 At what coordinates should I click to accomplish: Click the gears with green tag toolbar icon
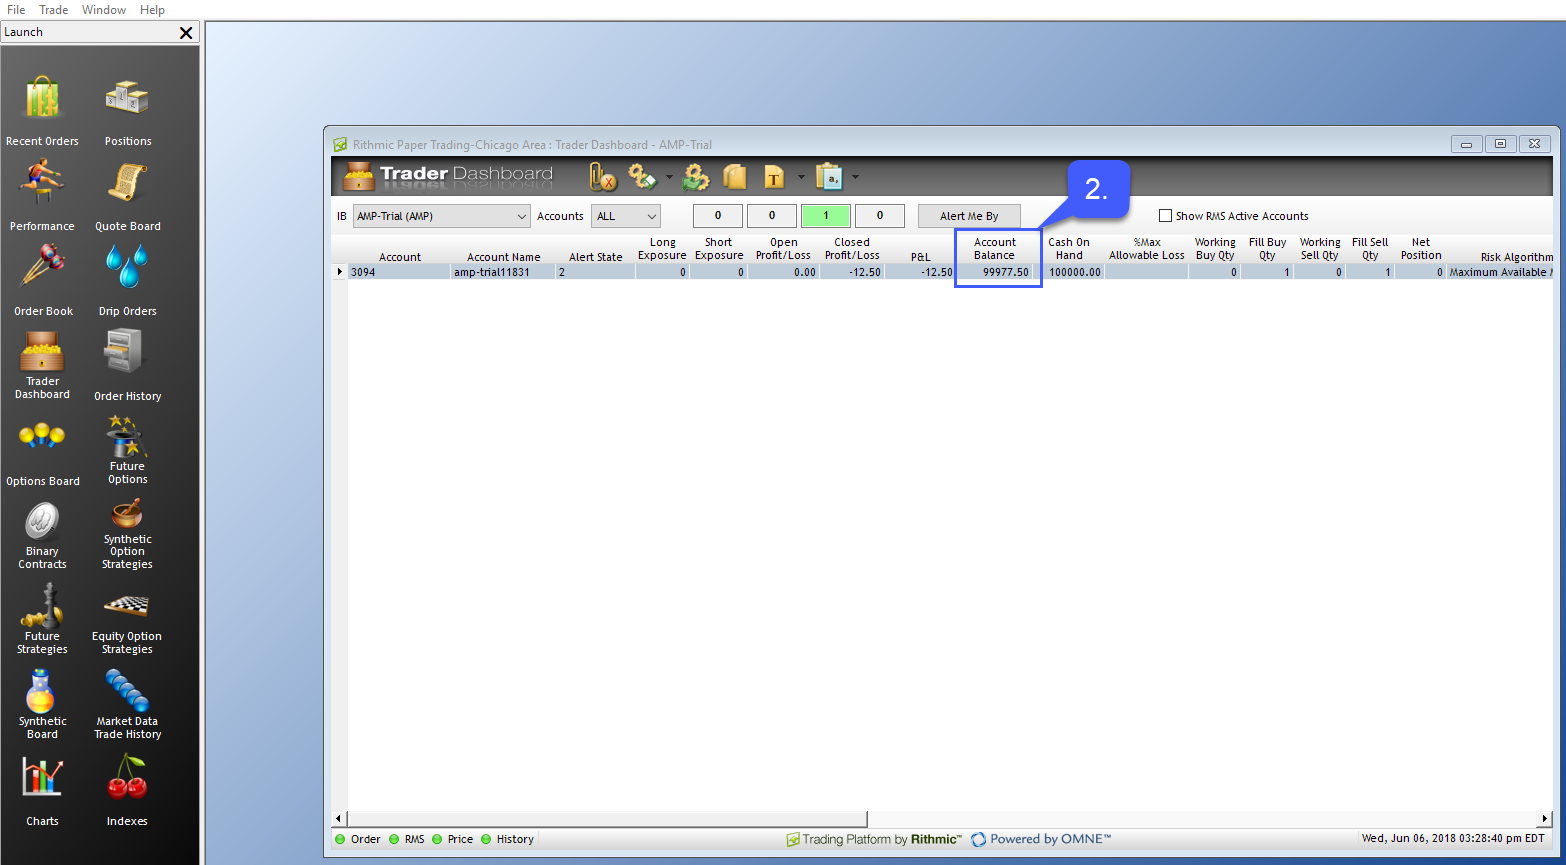642,177
